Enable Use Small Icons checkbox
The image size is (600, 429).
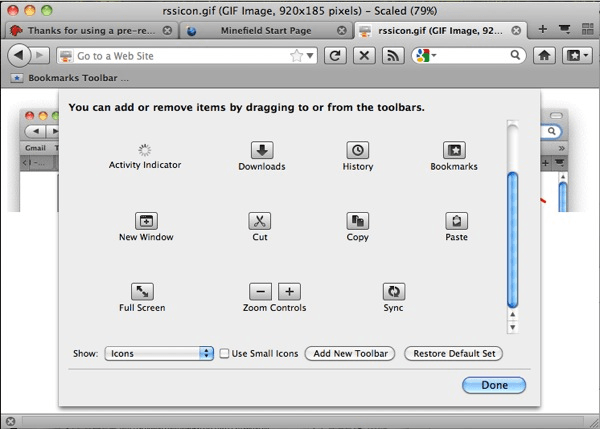tap(225, 354)
